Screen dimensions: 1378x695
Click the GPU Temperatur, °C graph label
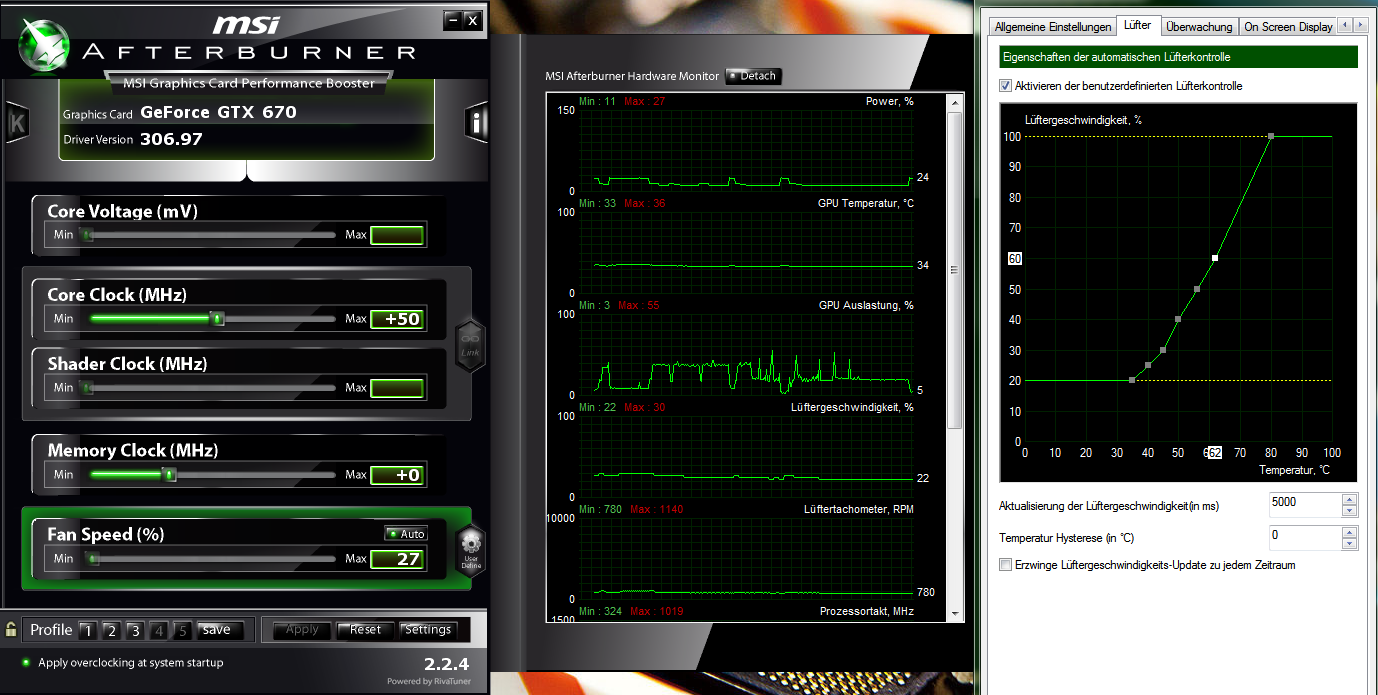coord(866,204)
